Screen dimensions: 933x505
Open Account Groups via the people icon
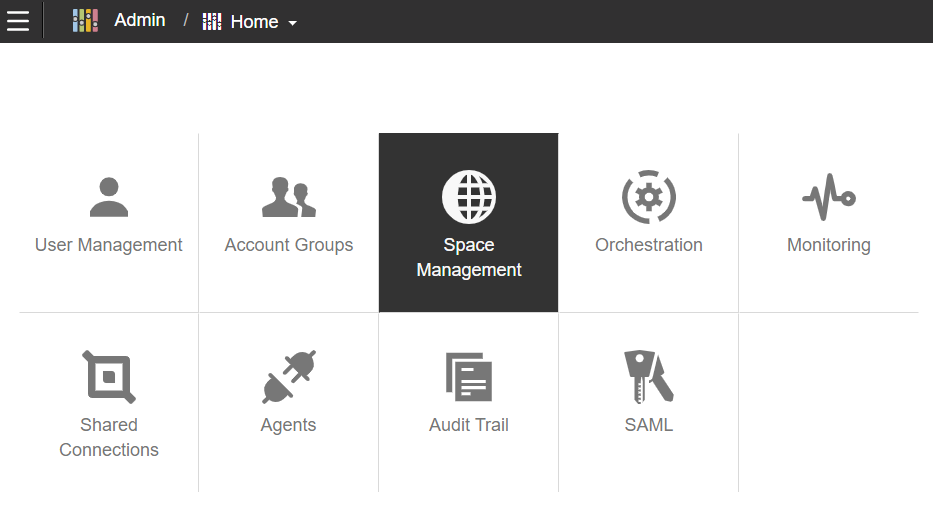click(289, 197)
